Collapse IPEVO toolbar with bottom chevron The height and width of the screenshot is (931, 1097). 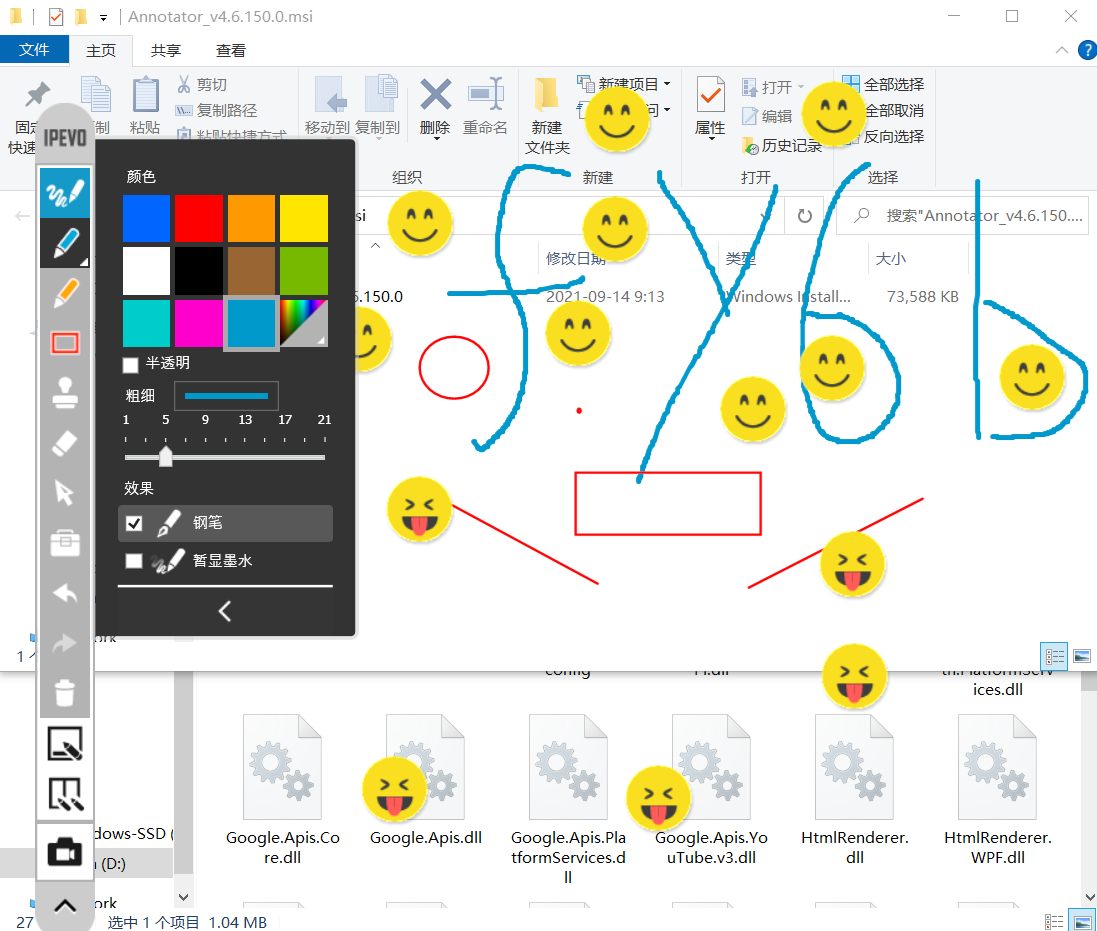pyautogui.click(x=65, y=907)
